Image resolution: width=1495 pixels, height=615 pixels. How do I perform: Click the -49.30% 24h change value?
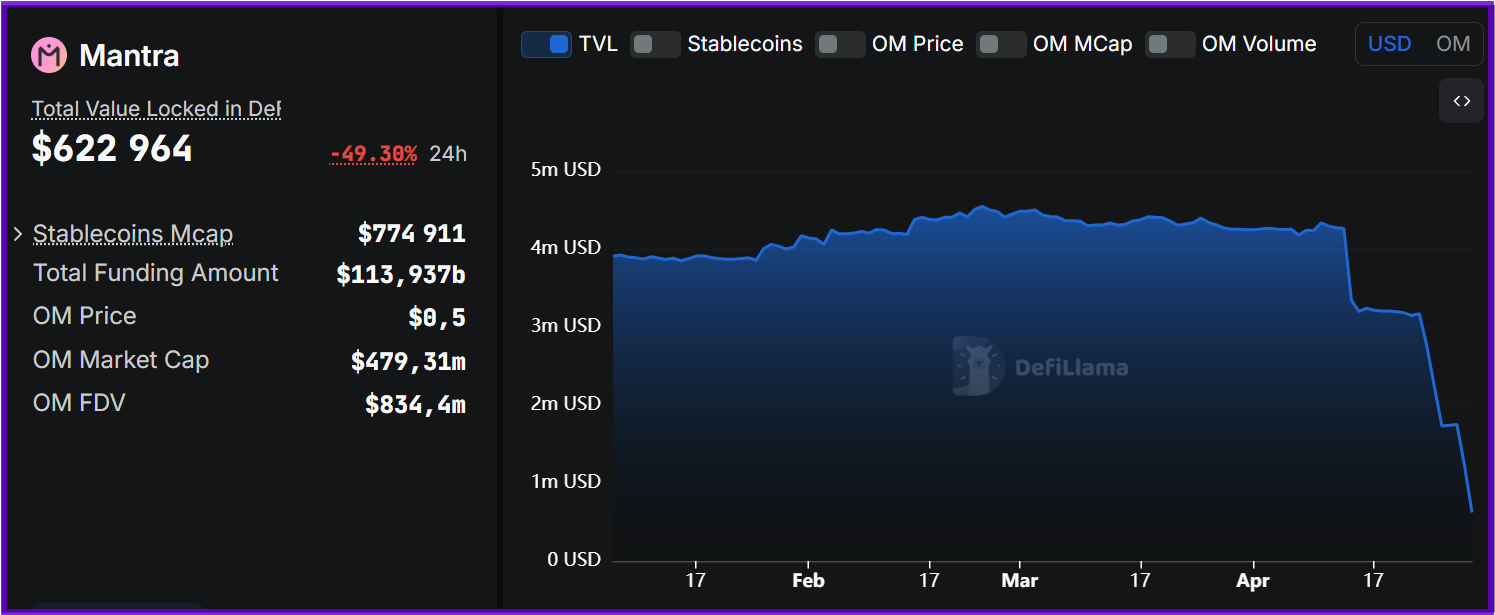point(374,154)
